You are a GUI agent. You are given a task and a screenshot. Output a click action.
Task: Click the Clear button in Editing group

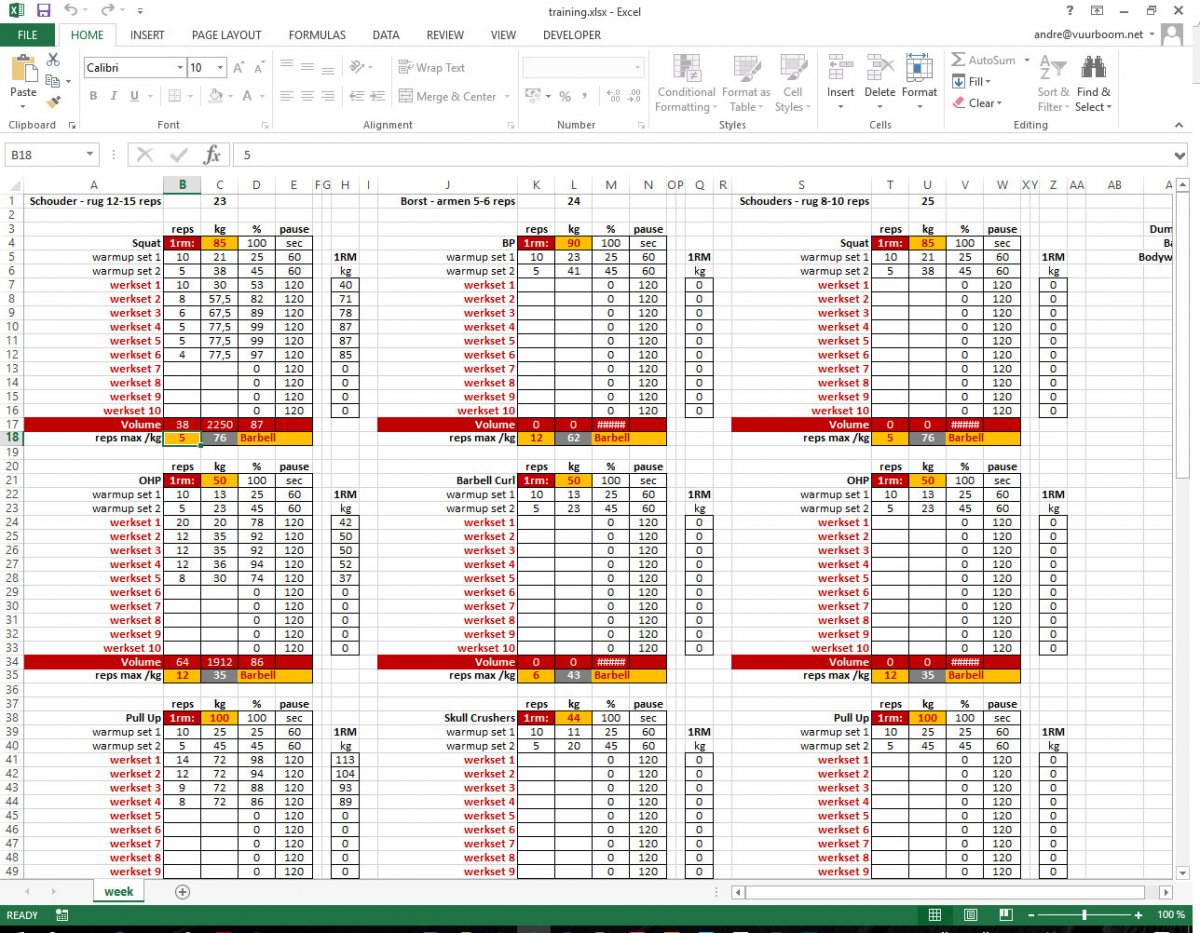click(x=976, y=103)
